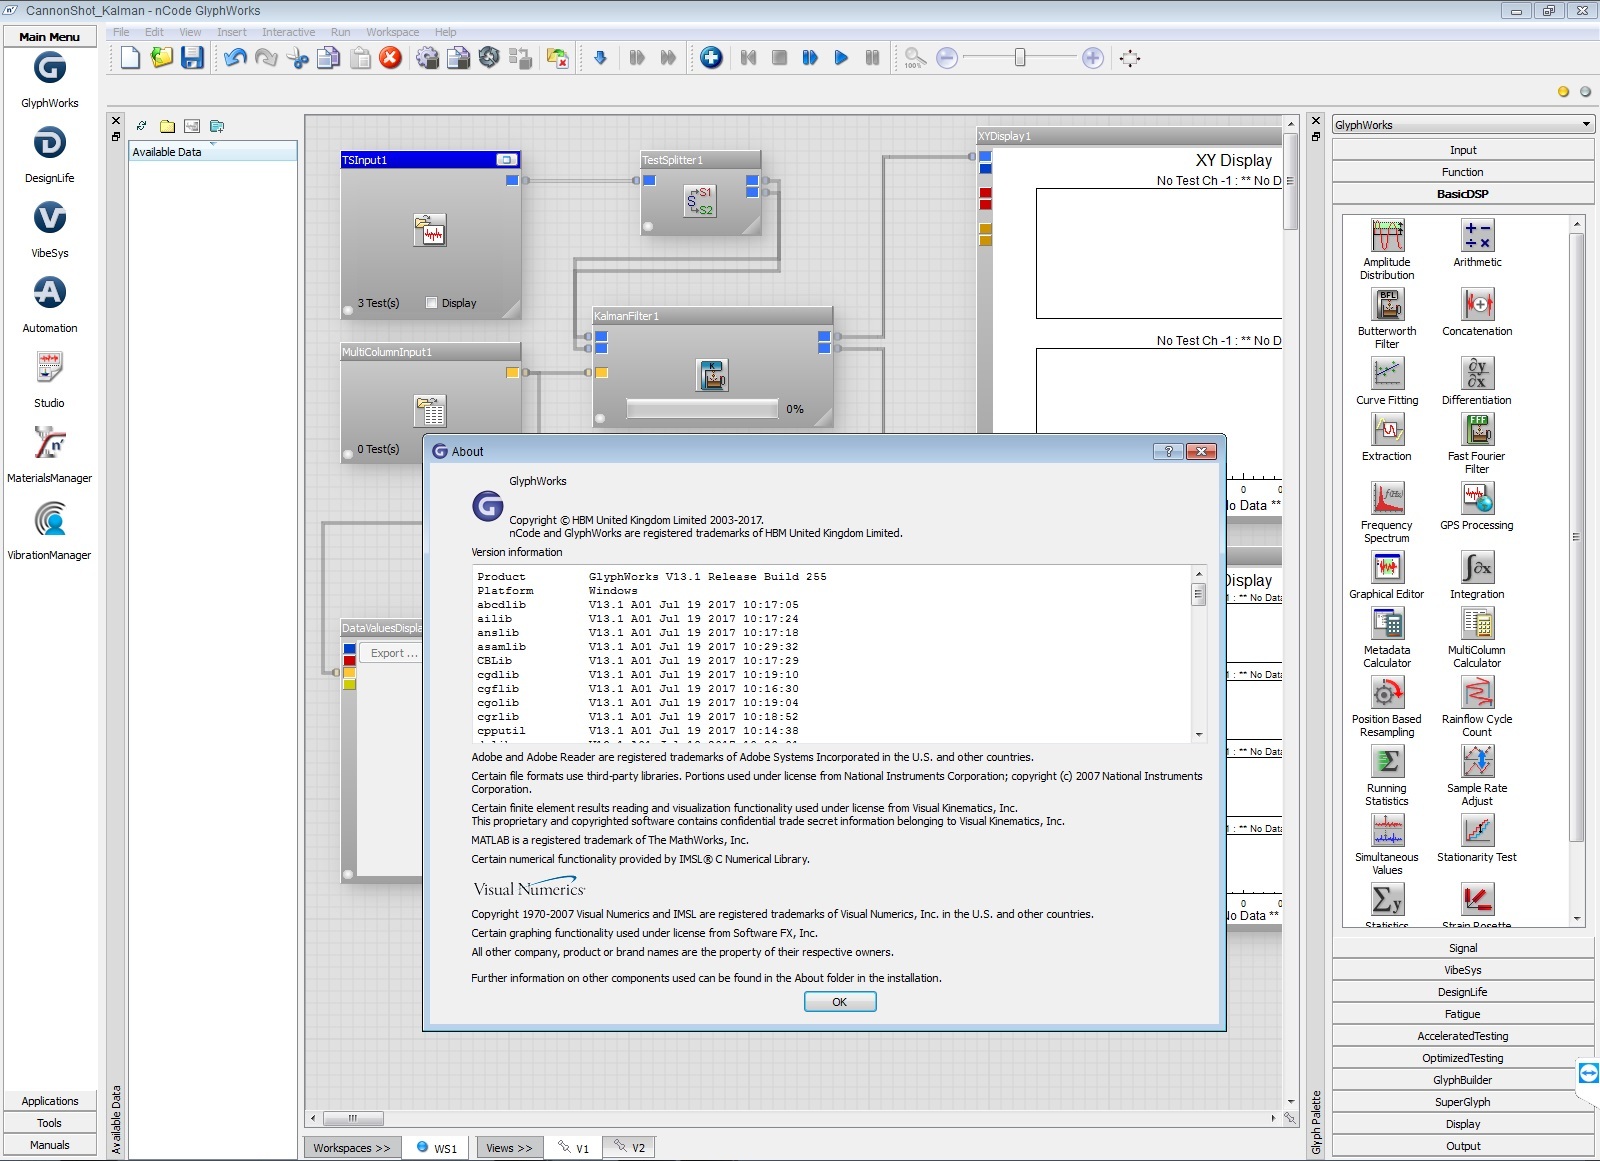Open MaterialsManager from the main menu
This screenshot has width=1600, height=1161.
coord(50,442)
